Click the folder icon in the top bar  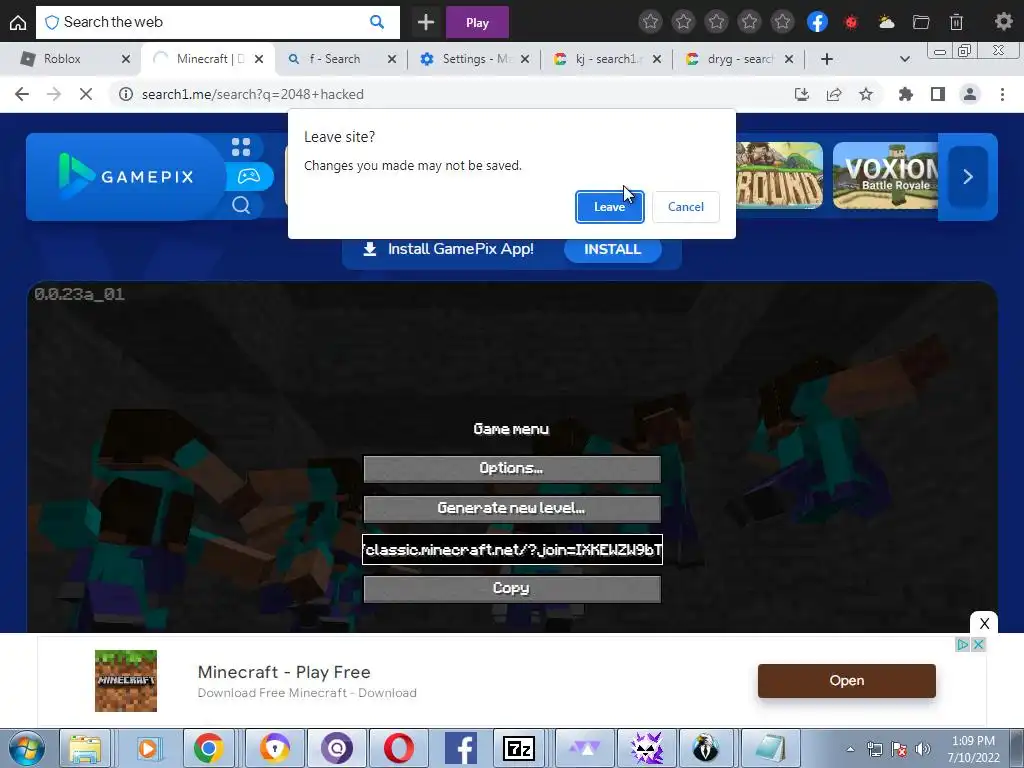point(921,22)
